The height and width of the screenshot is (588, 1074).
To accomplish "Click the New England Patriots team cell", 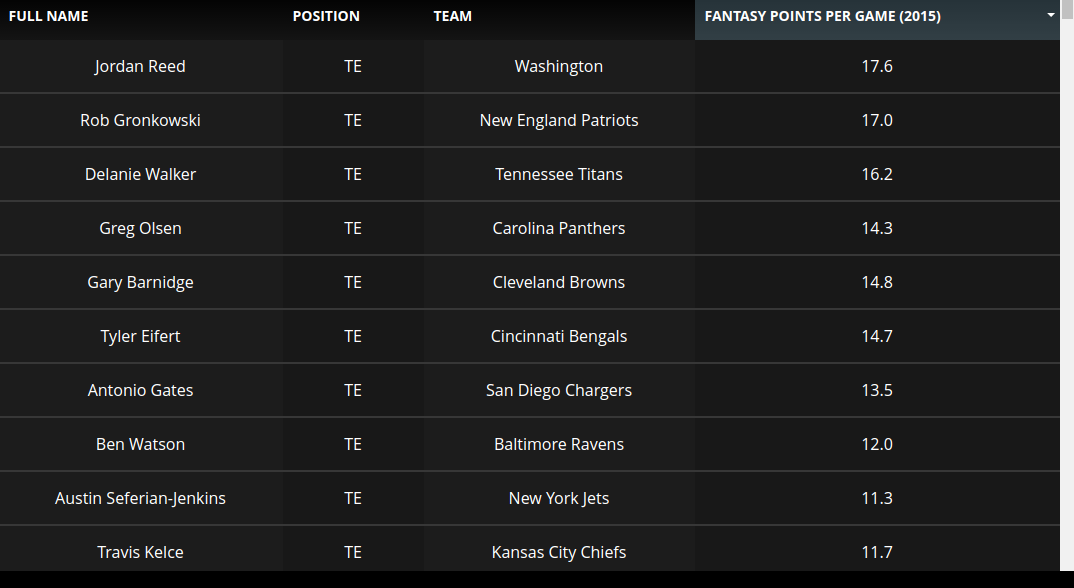I will 559,120.
